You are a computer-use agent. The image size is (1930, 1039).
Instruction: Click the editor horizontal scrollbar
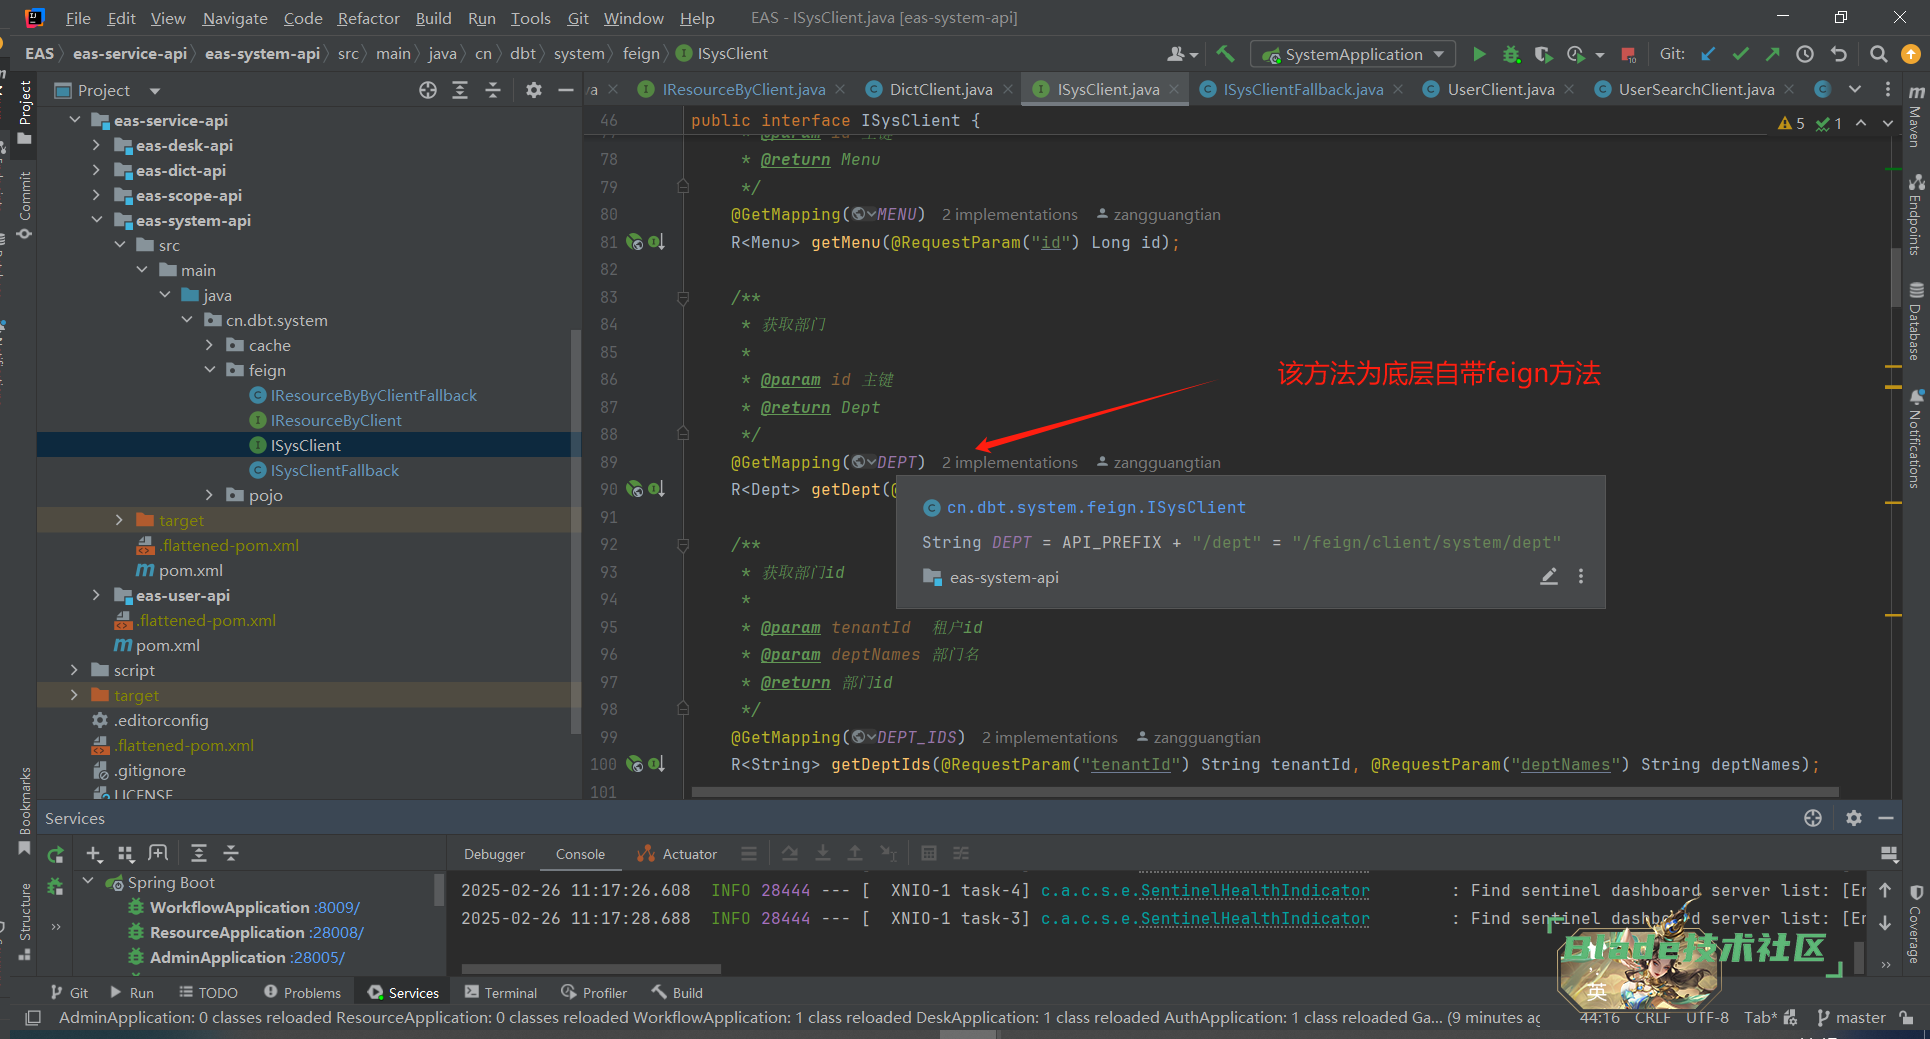pos(1265,791)
